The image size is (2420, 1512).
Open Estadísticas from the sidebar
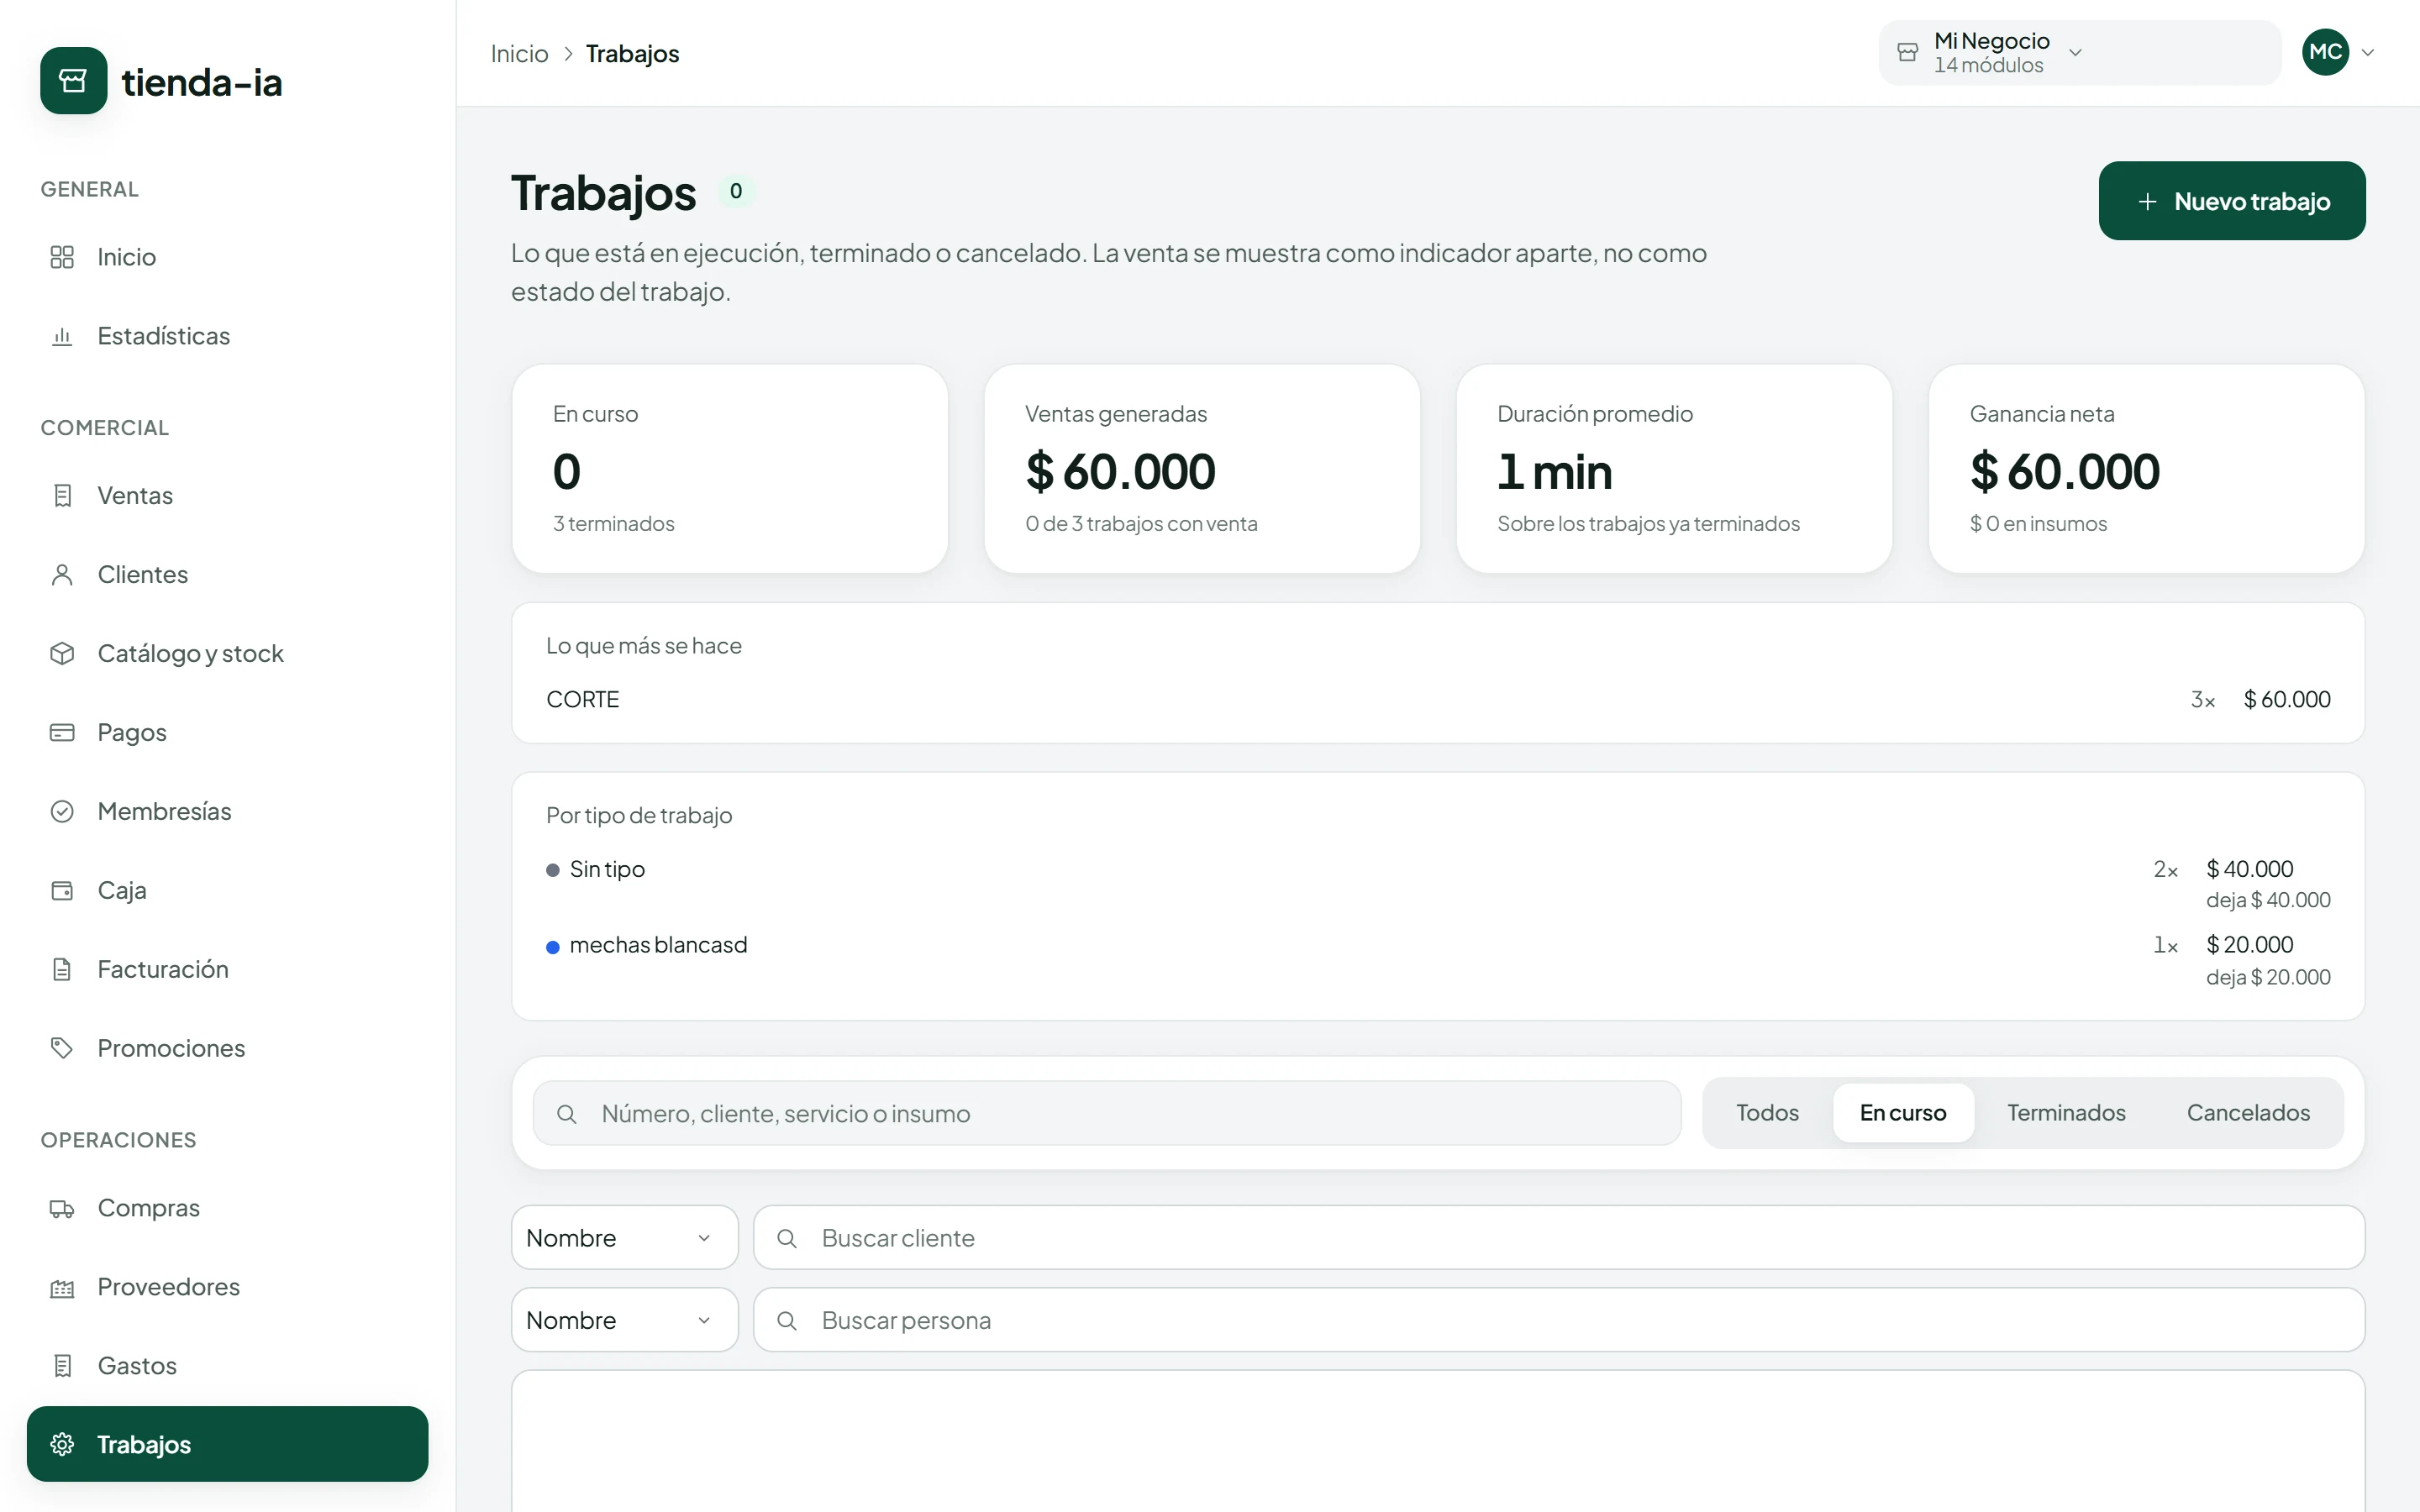click(227, 336)
